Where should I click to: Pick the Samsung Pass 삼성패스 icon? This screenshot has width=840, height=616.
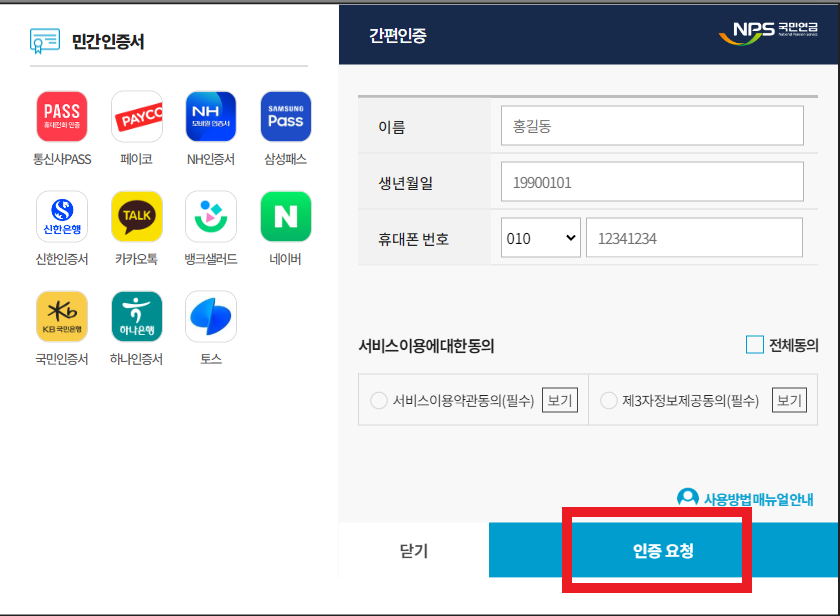tap(286, 116)
